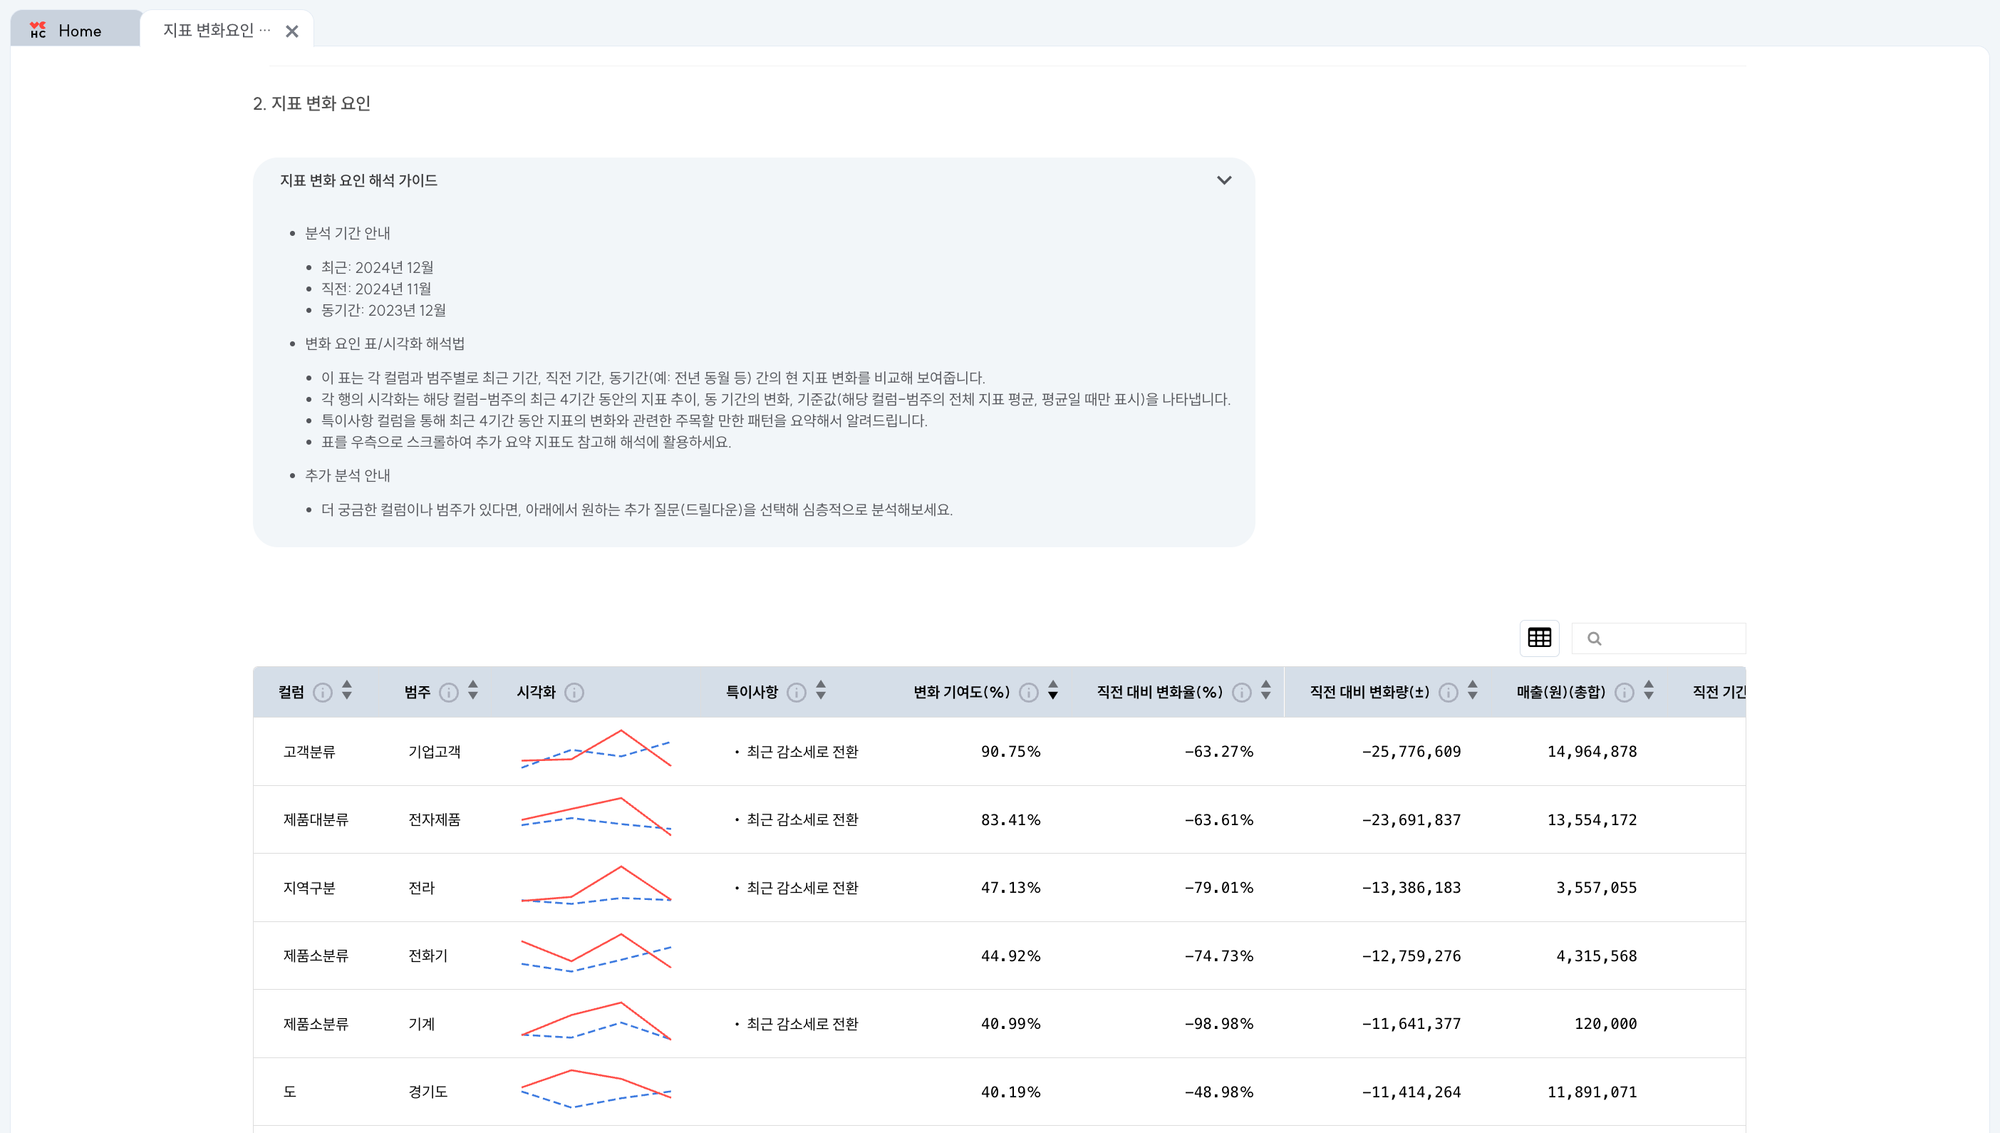Screen dimensions: 2000x1133
Task: Click the 경기도 row sparkline chart
Action: pos(596,1089)
